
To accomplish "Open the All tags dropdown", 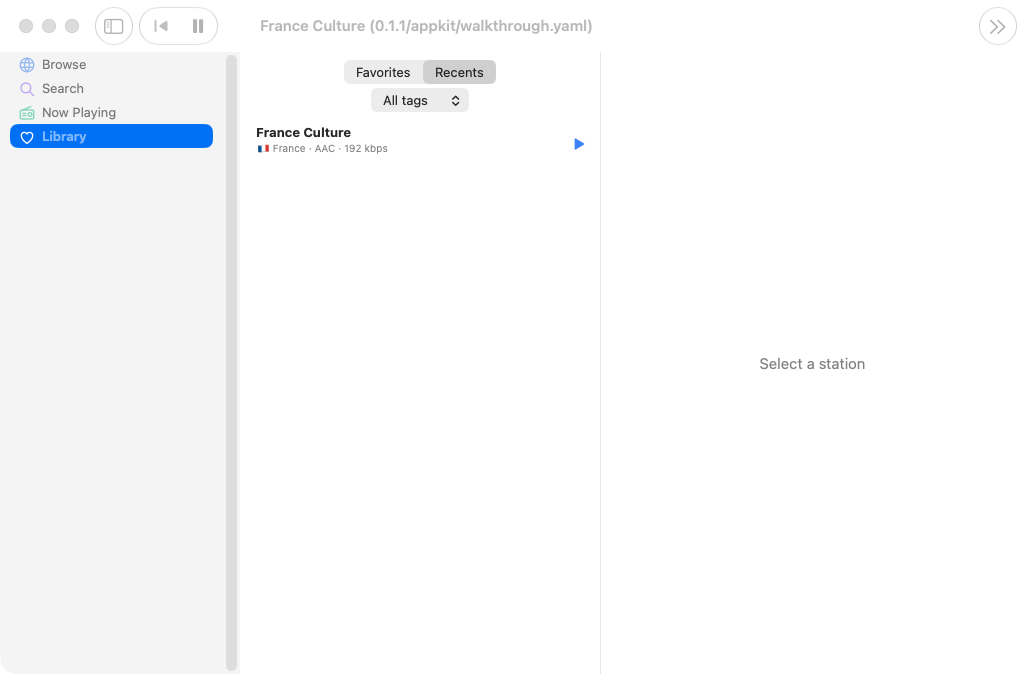I will 420,101.
